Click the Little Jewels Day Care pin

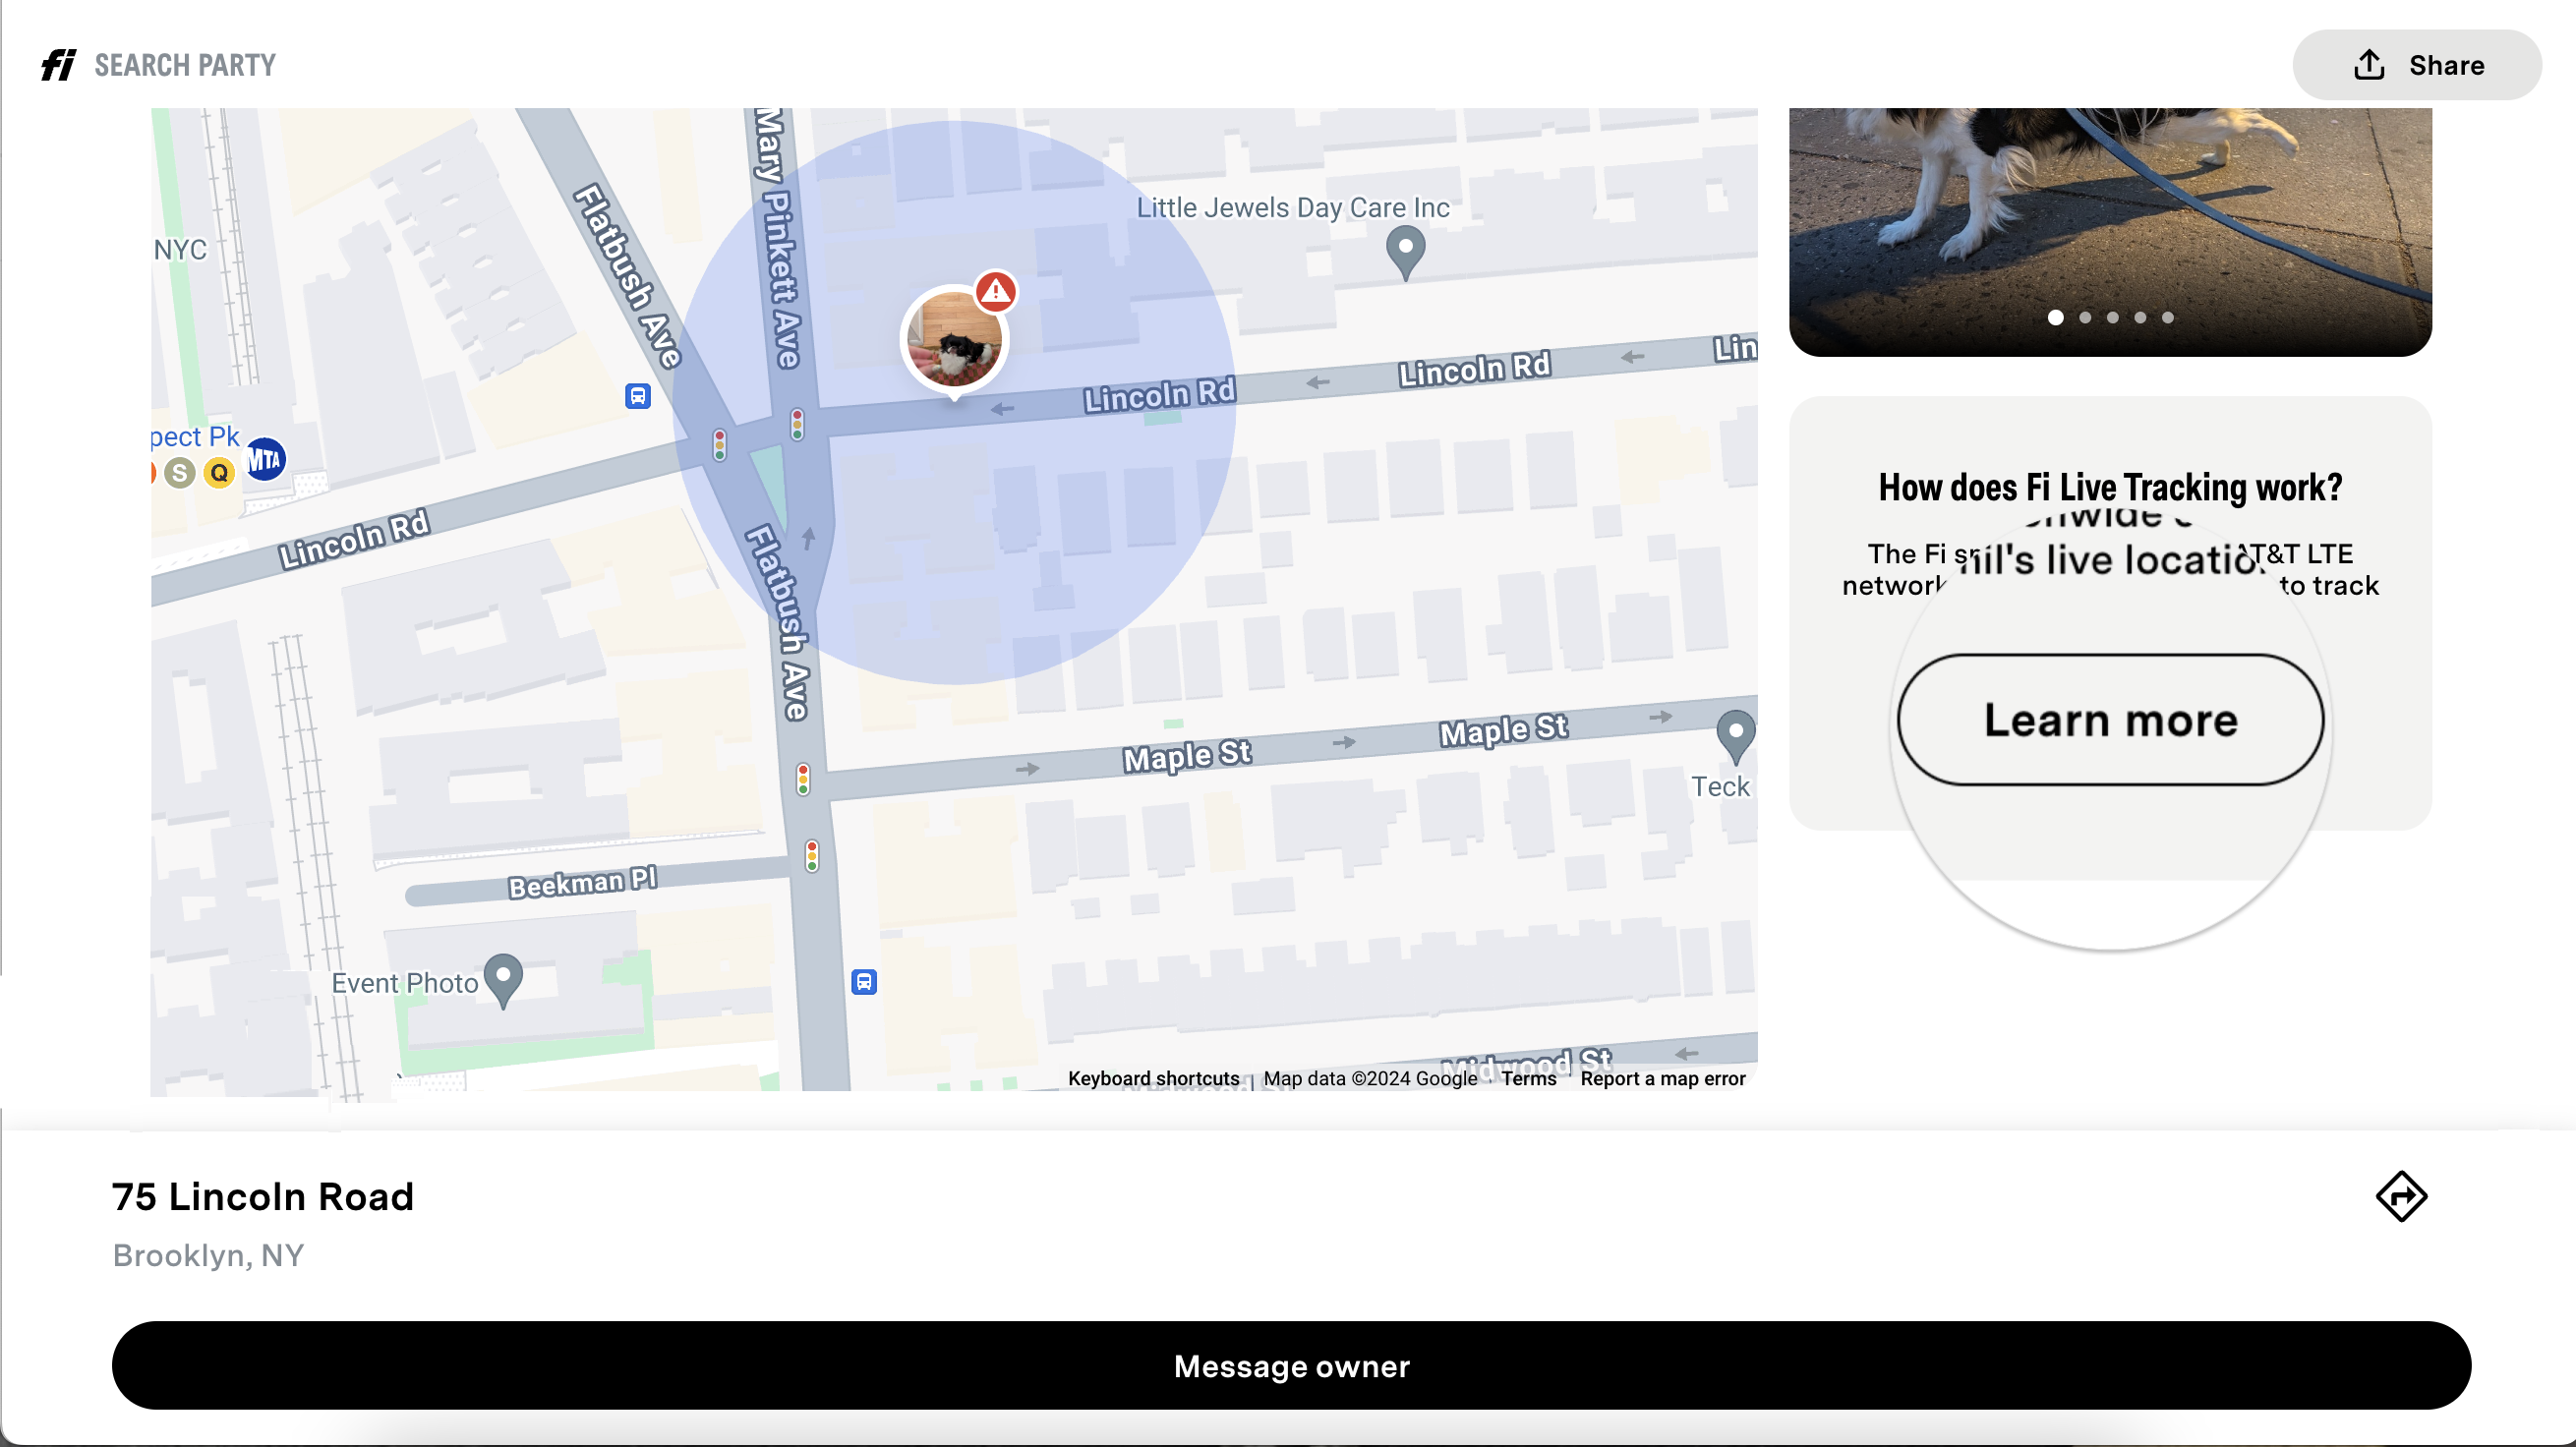click(1405, 252)
